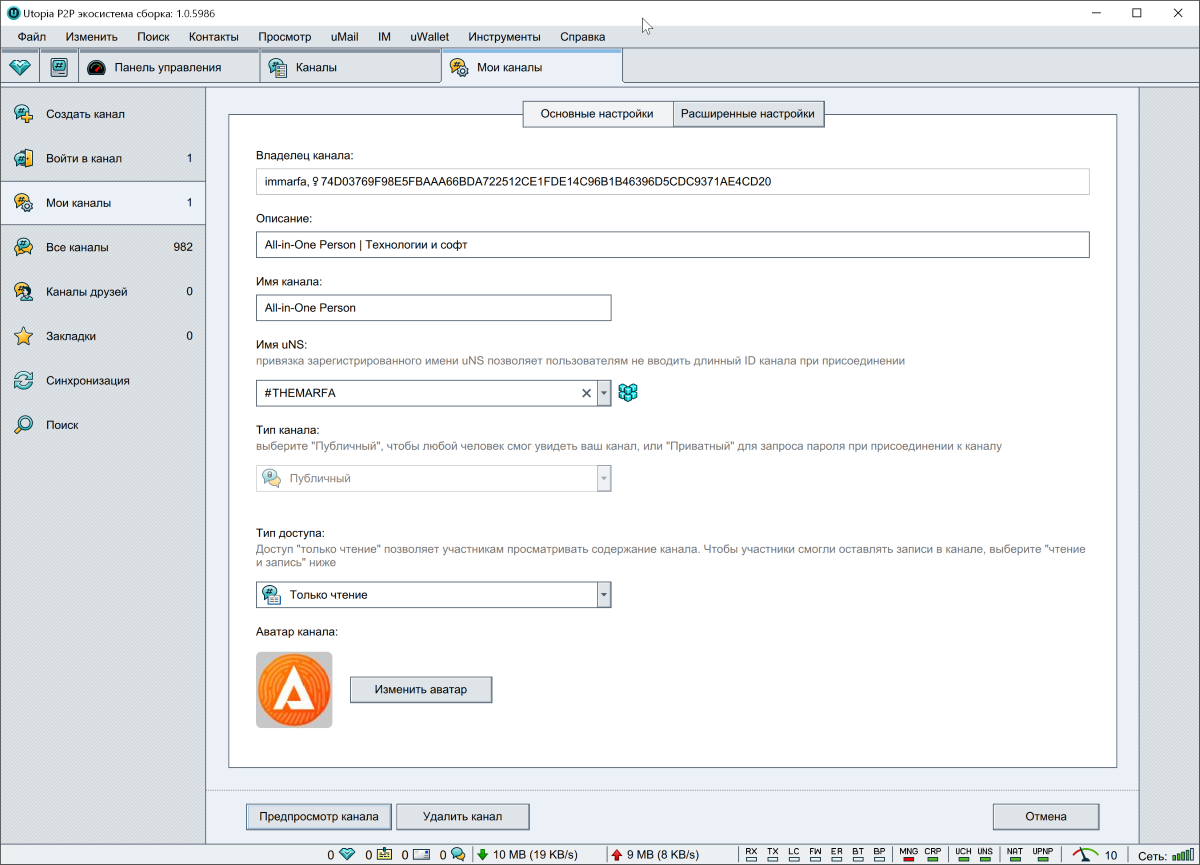Open the Расширенные настройки tab

point(748,114)
